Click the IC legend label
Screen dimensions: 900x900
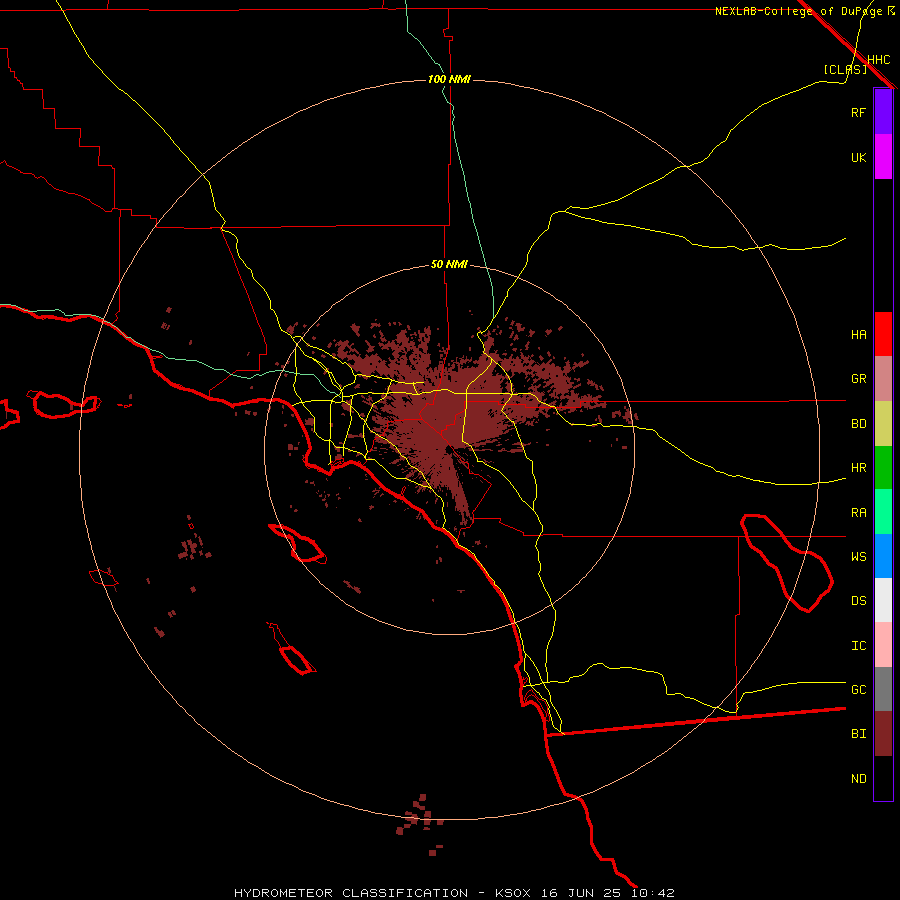(x=858, y=646)
